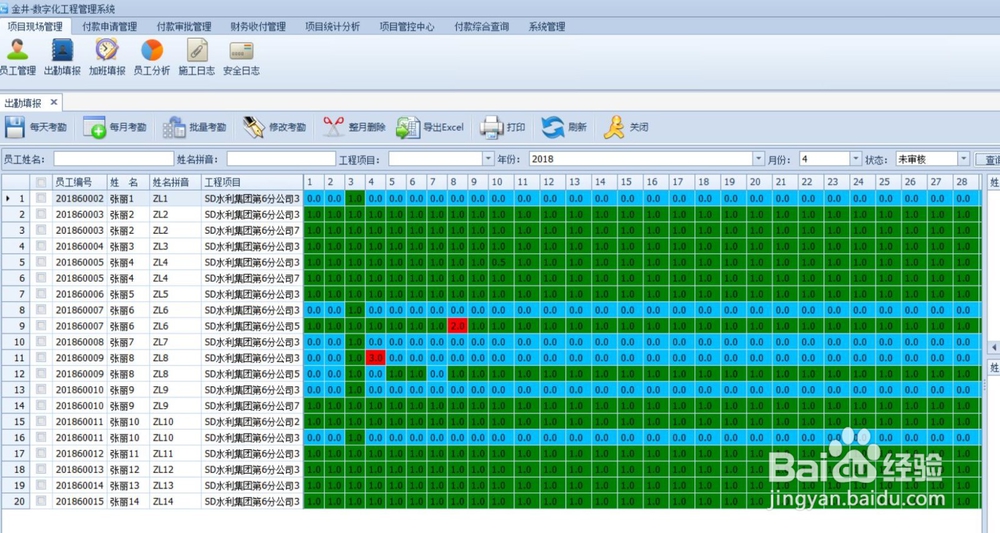1000x533 pixels.
Task: Toggle header select-all checkbox
Action: (x=41, y=182)
